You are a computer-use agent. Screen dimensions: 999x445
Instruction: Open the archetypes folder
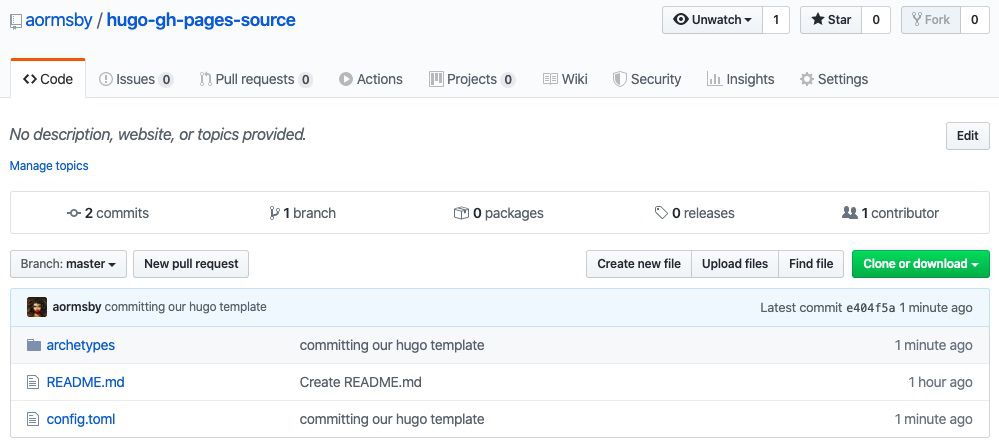(x=80, y=345)
